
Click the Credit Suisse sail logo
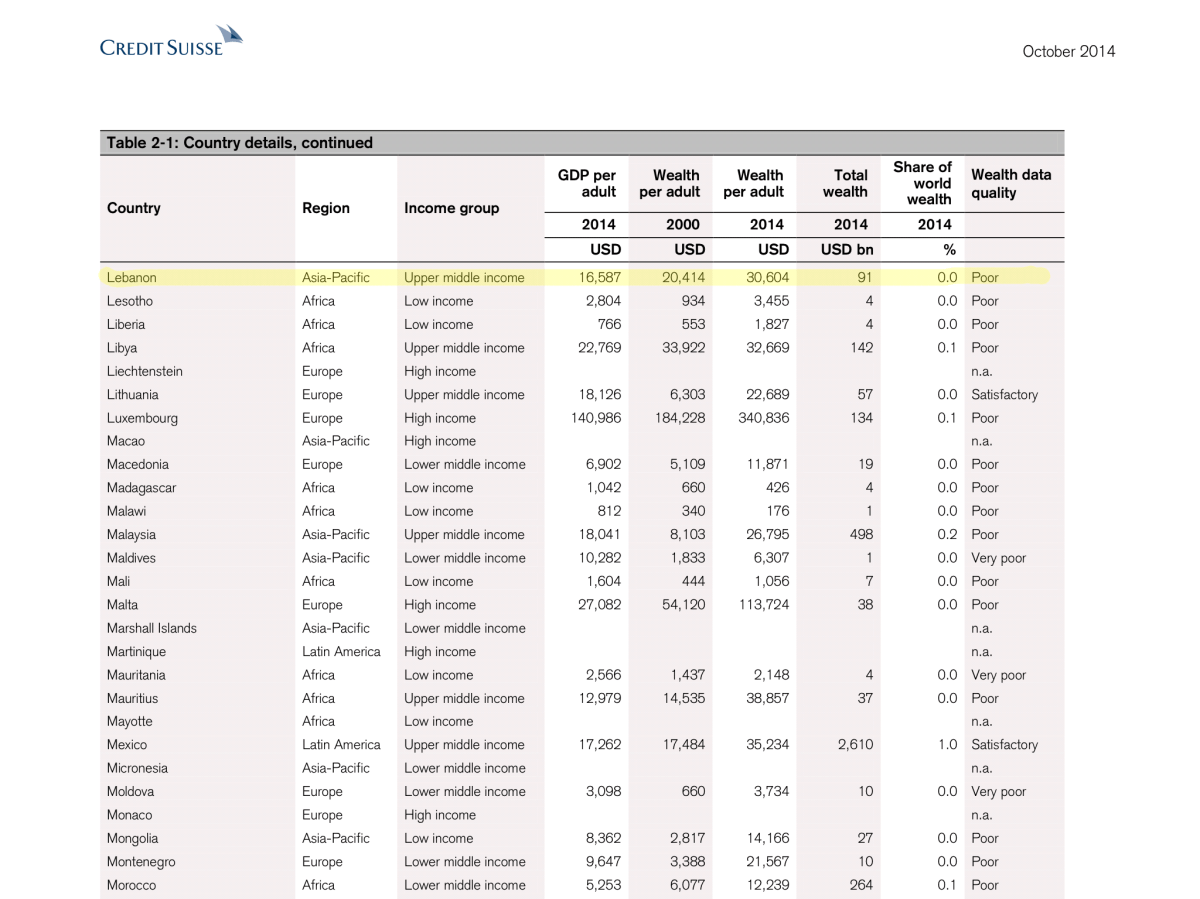click(230, 35)
